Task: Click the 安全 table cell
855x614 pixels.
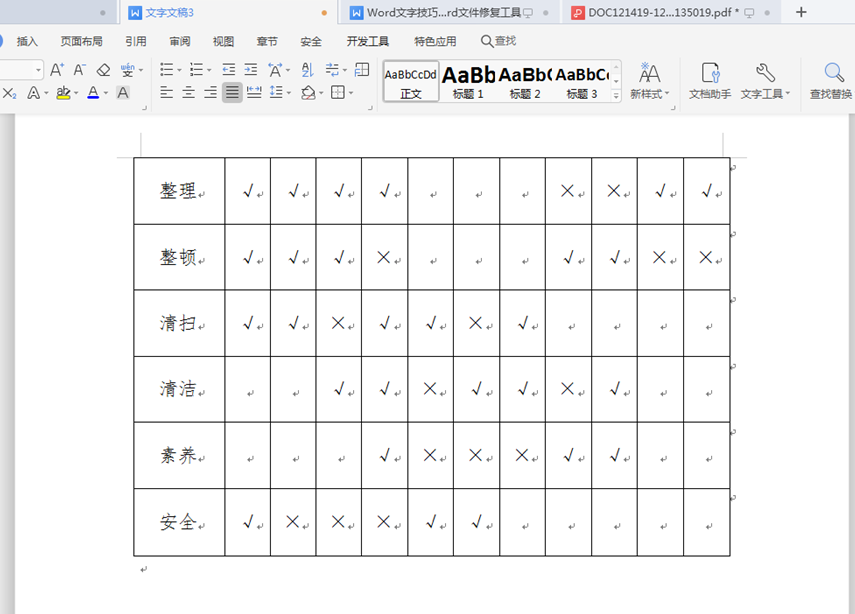Action: tap(179, 522)
